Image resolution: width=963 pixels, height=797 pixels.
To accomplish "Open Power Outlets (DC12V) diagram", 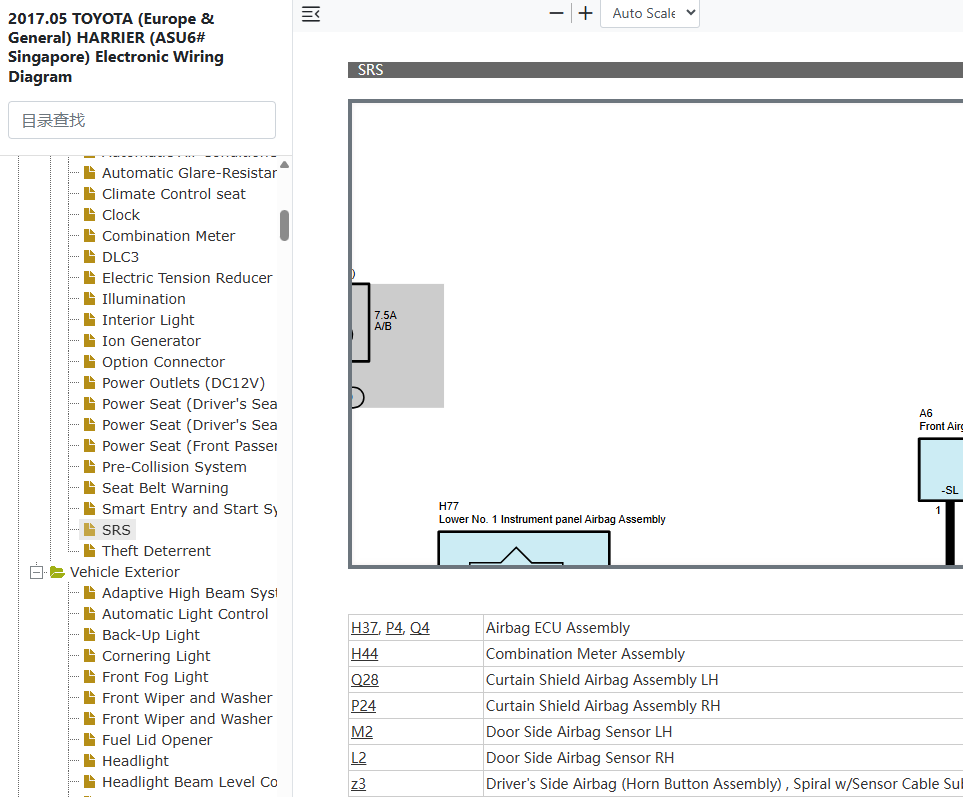I will (184, 383).
